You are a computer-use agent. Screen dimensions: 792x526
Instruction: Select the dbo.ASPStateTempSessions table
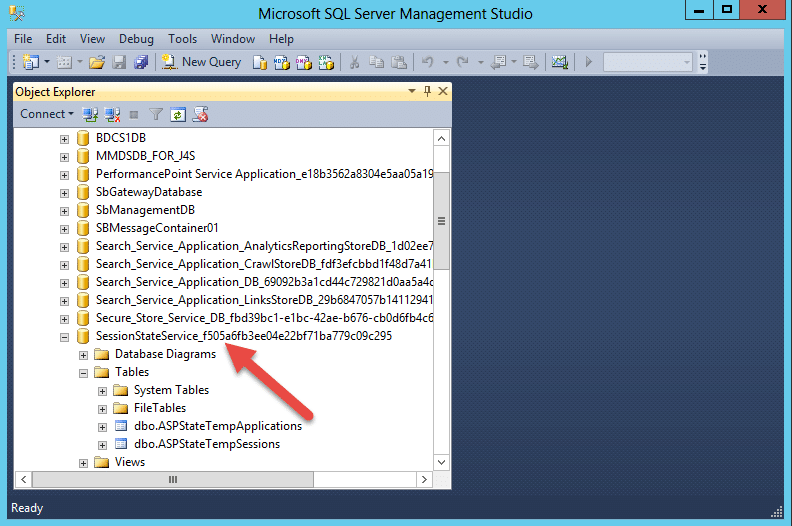click(x=207, y=444)
